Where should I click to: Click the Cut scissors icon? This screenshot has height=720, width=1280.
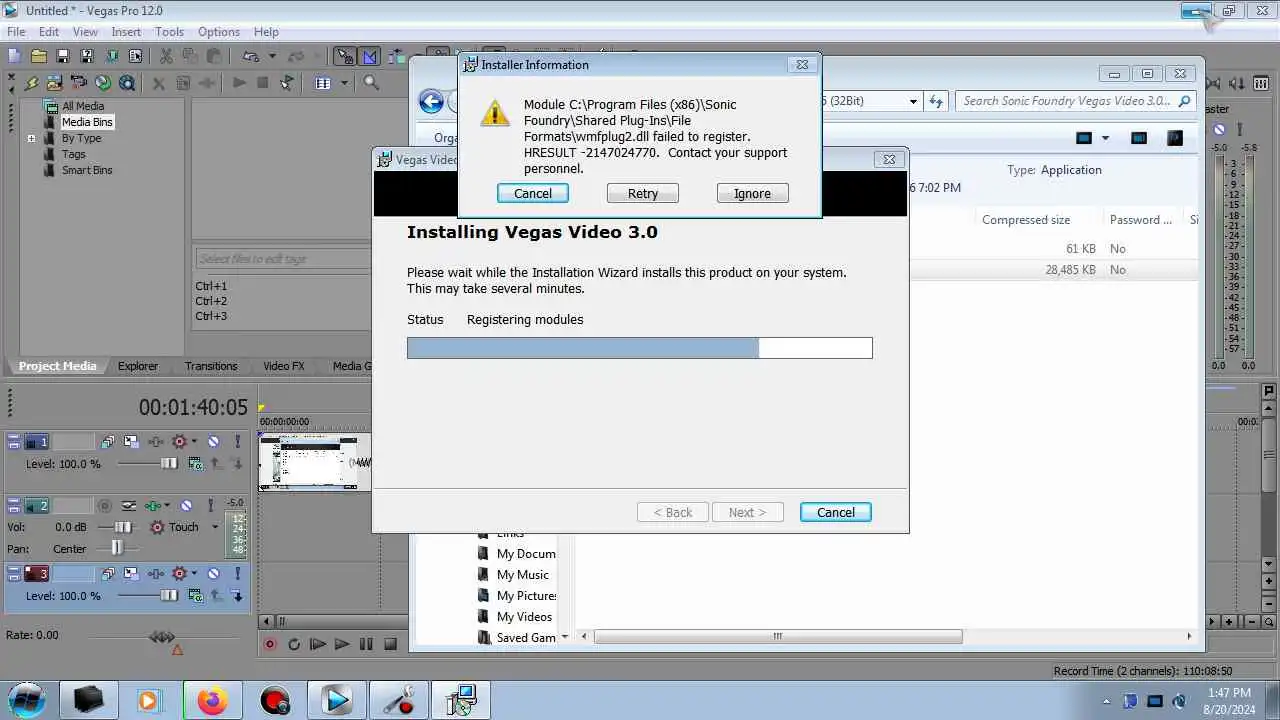pyautogui.click(x=166, y=56)
